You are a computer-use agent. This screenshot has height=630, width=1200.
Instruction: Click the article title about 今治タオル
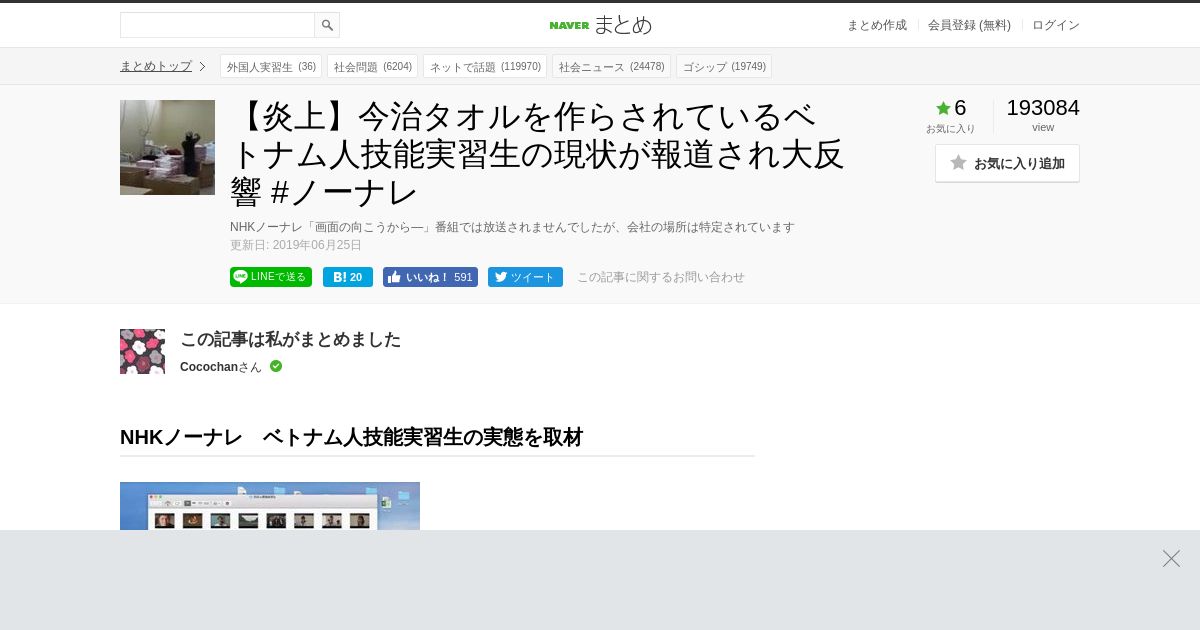point(538,153)
